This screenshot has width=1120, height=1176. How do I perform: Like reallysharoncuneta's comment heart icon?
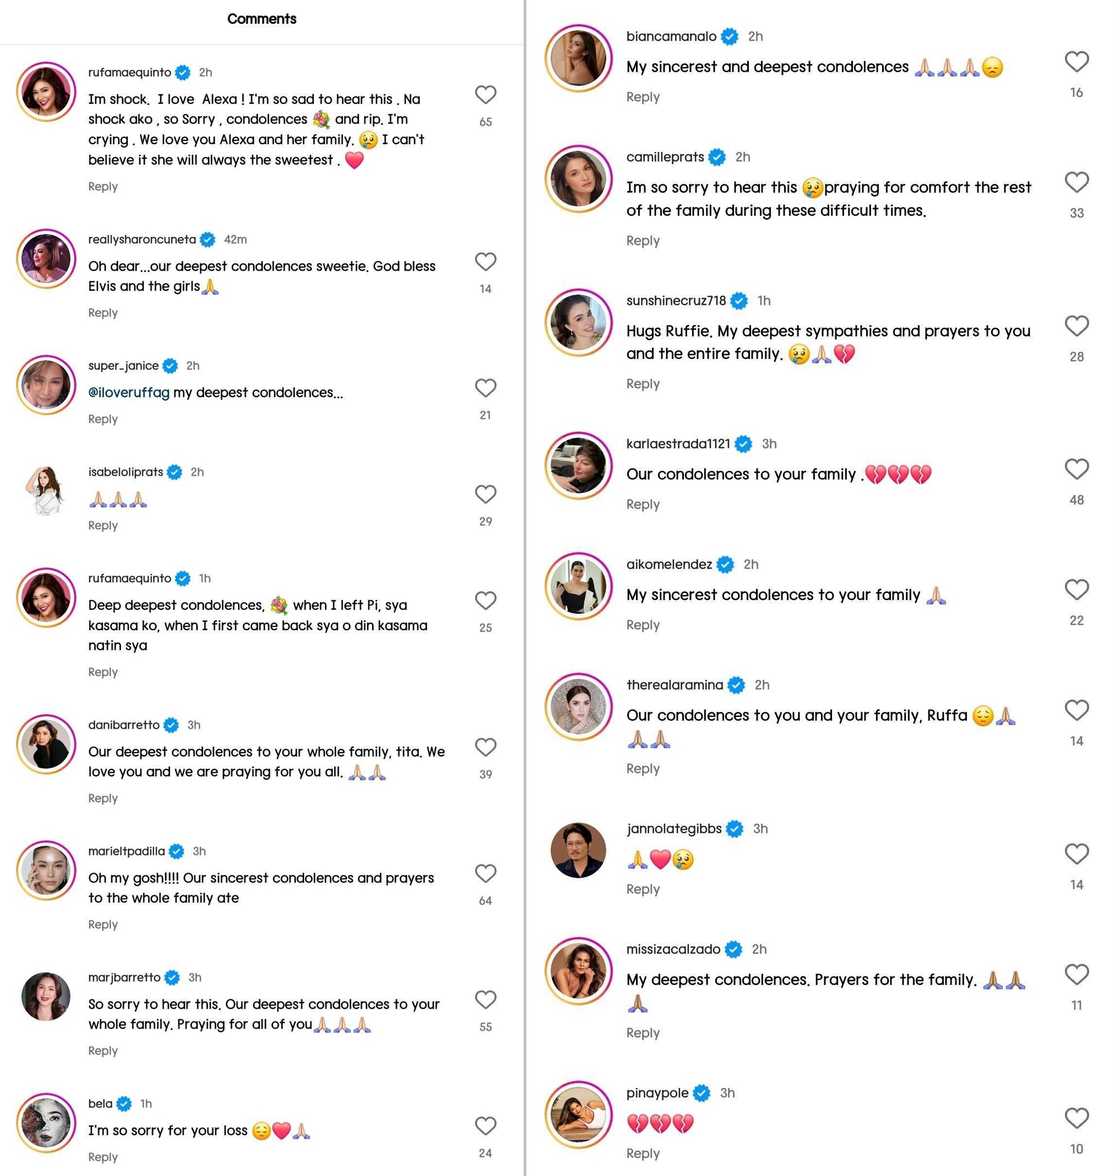pos(485,262)
